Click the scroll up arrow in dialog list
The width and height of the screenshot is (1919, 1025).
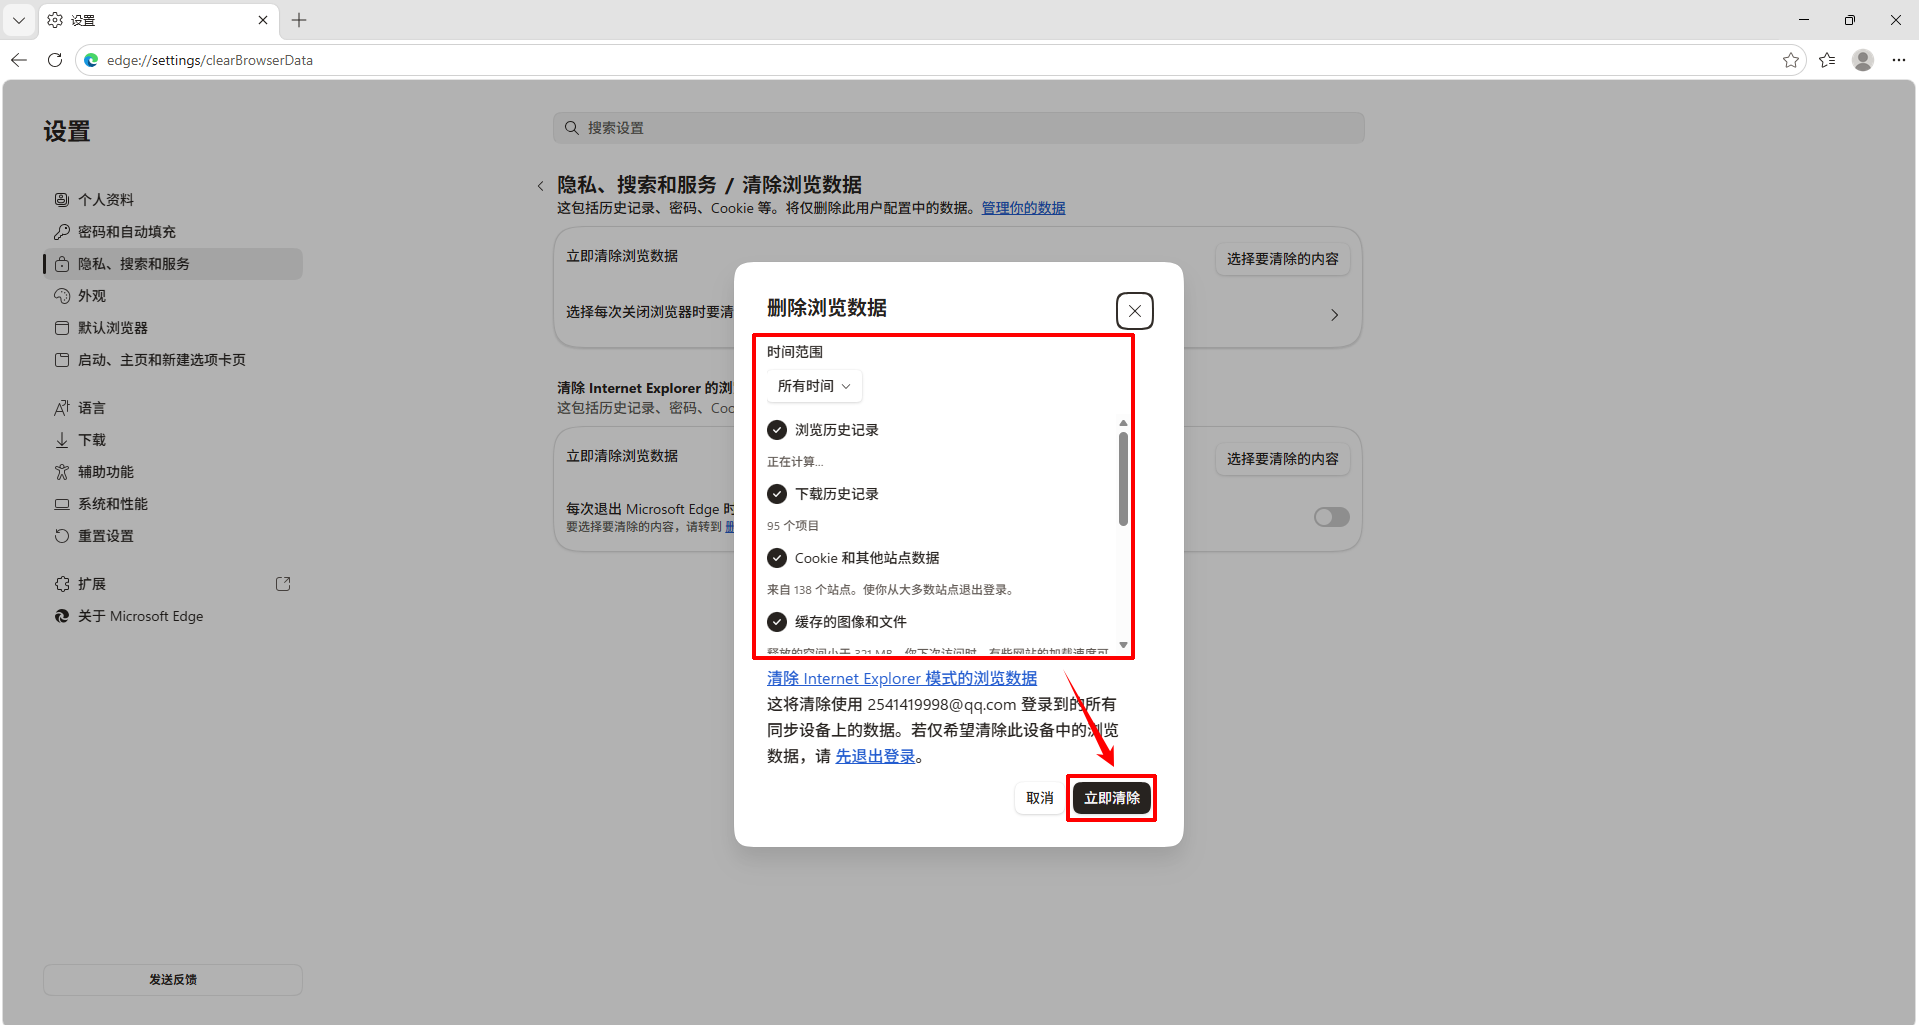point(1123,423)
